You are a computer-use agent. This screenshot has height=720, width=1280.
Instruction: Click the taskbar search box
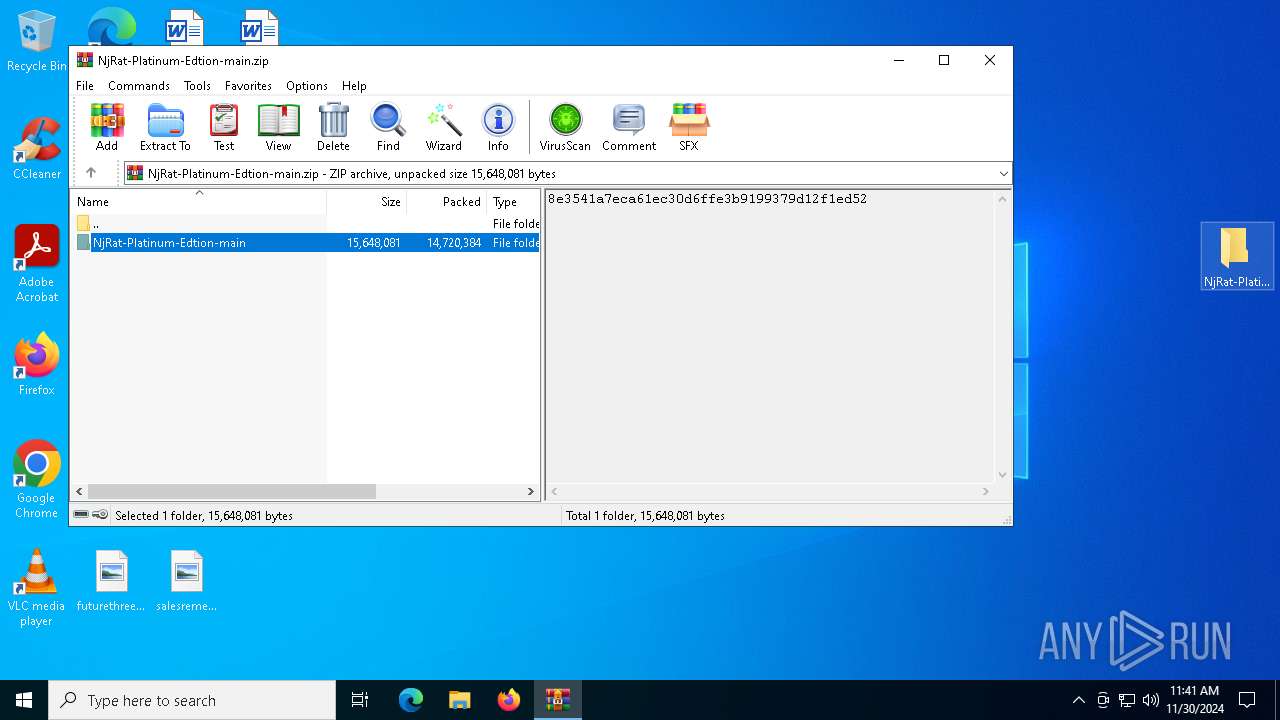tap(192, 700)
